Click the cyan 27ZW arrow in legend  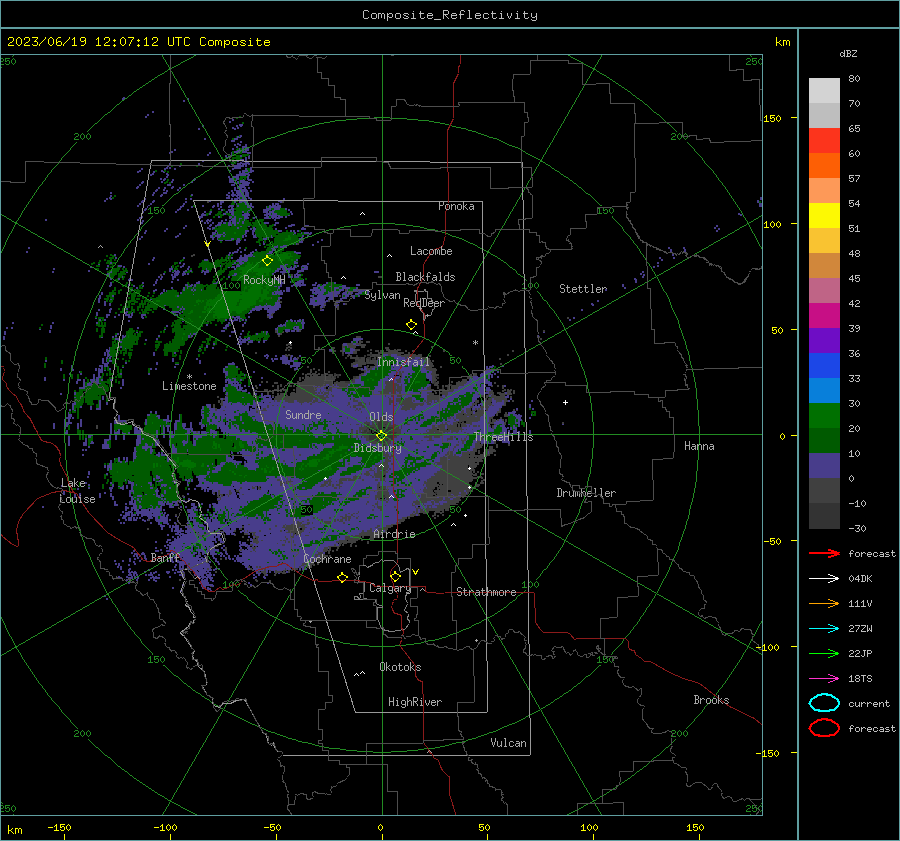824,629
